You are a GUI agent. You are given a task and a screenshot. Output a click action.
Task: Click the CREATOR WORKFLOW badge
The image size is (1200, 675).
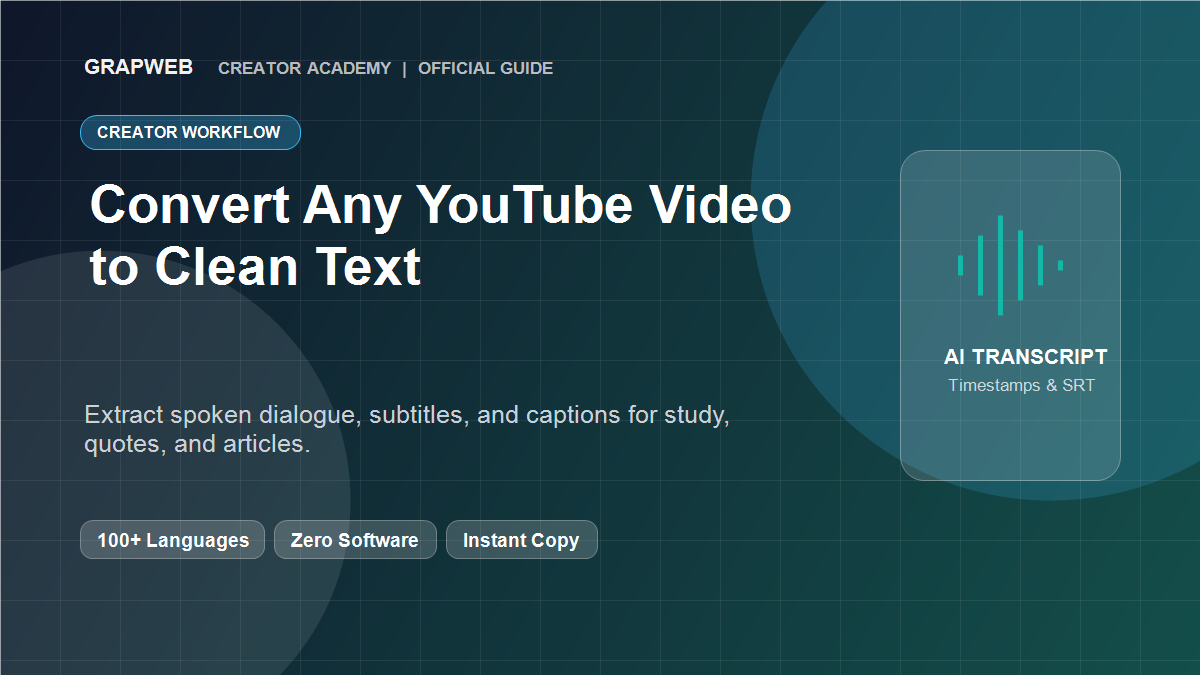(x=190, y=133)
